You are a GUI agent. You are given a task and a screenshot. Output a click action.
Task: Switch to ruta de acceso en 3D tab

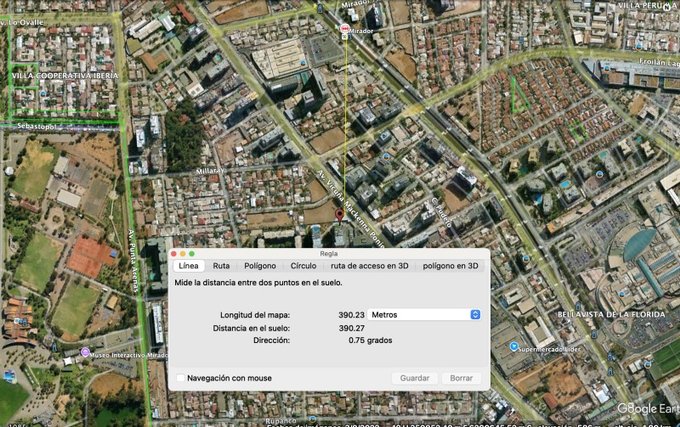coord(370,266)
